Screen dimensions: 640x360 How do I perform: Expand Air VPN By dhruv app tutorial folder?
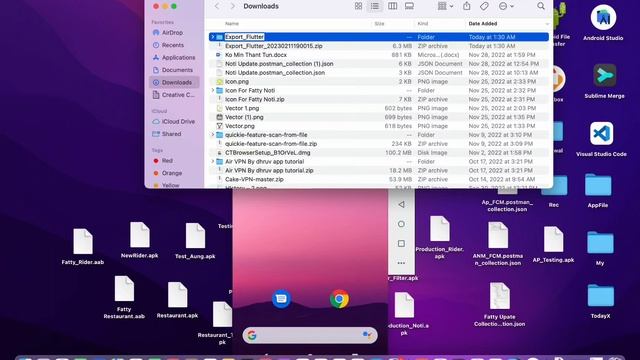[212, 162]
